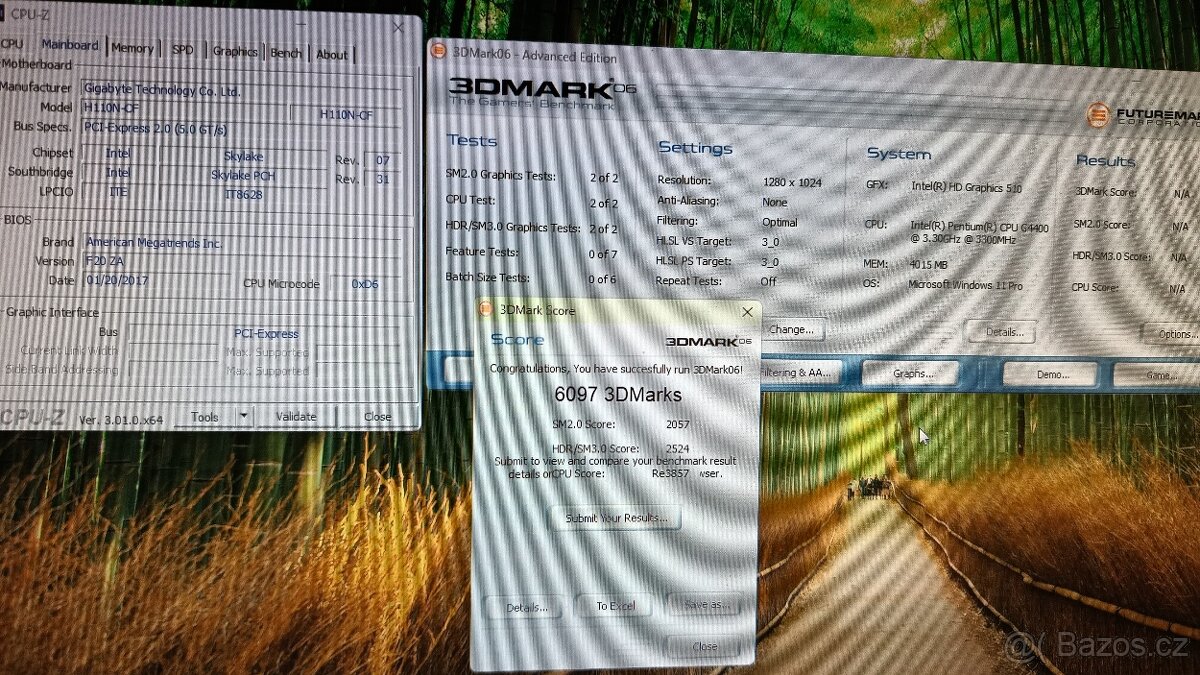Screen dimensions: 1200x675
Task: Open the Memory tab in CPU-Z
Action: coord(133,48)
